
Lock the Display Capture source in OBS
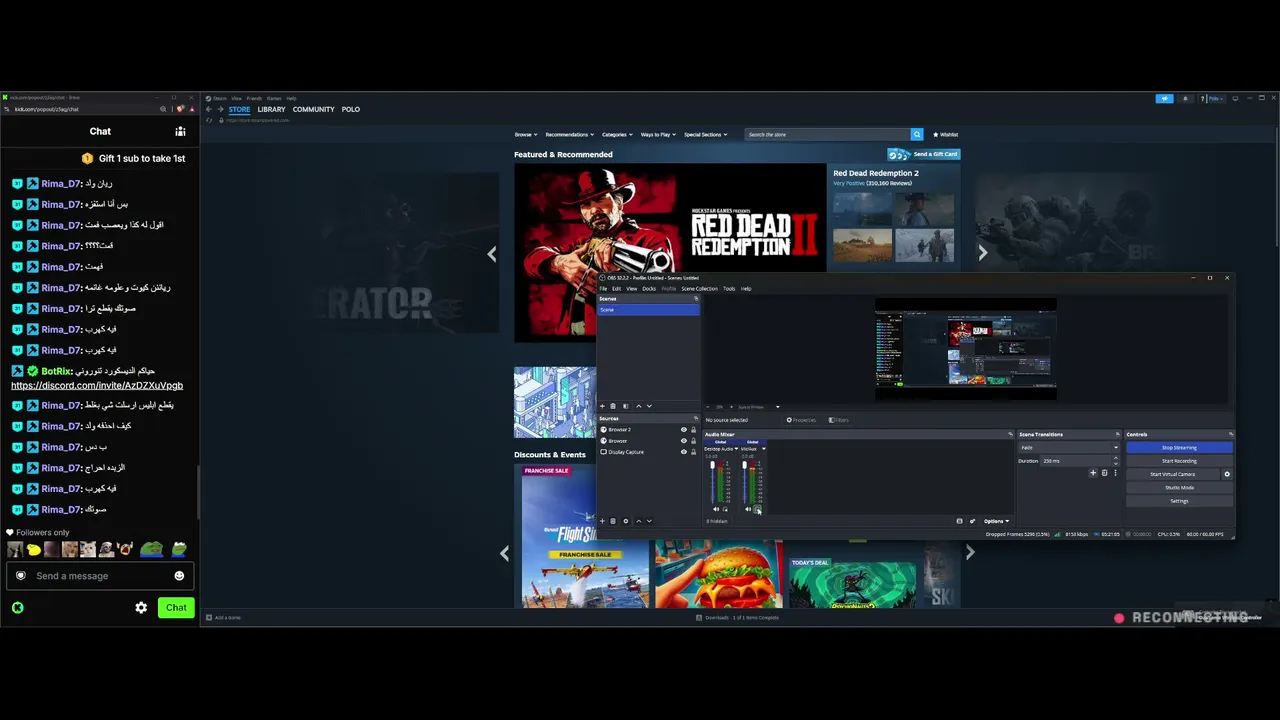[693, 452]
